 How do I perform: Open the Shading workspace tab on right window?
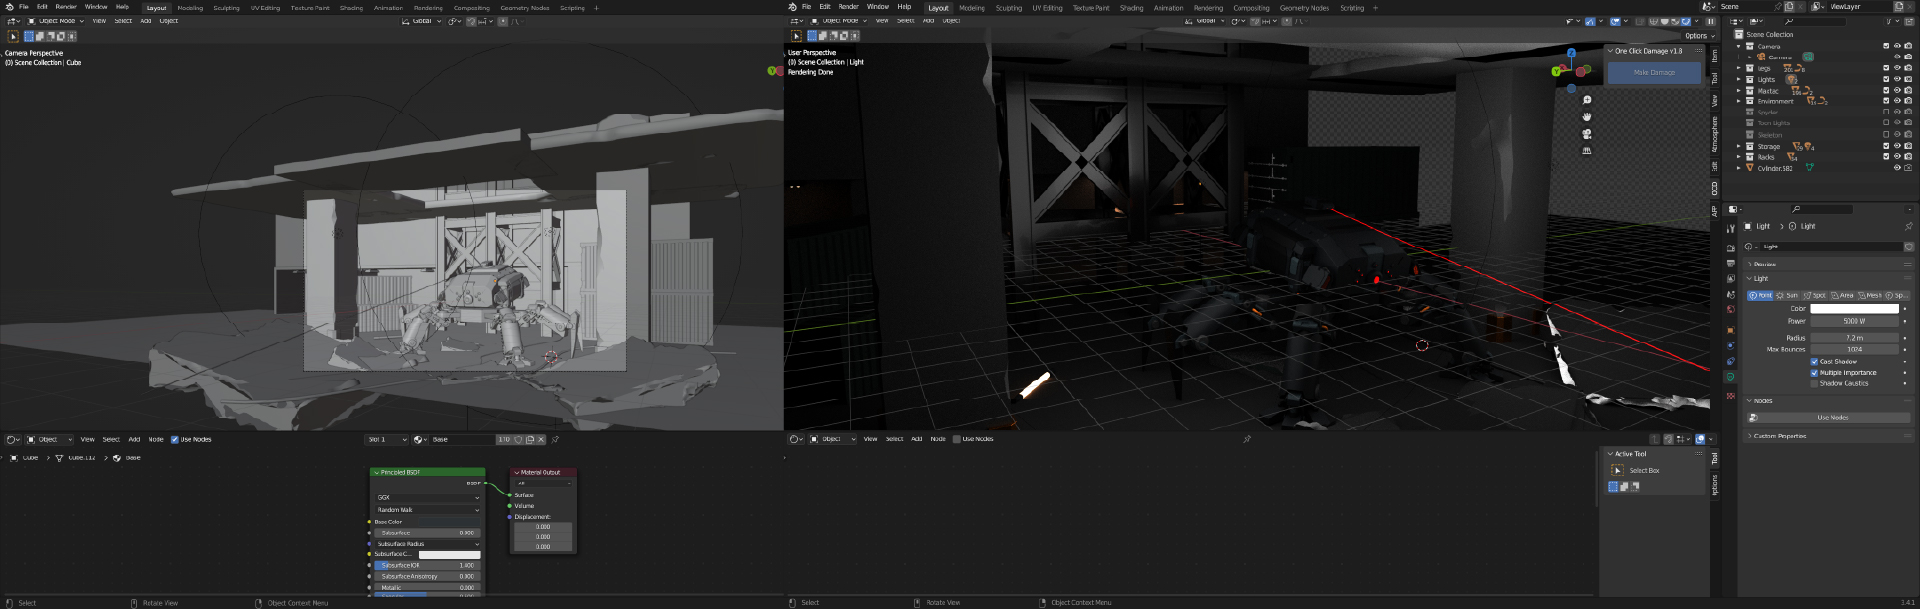1131,8
